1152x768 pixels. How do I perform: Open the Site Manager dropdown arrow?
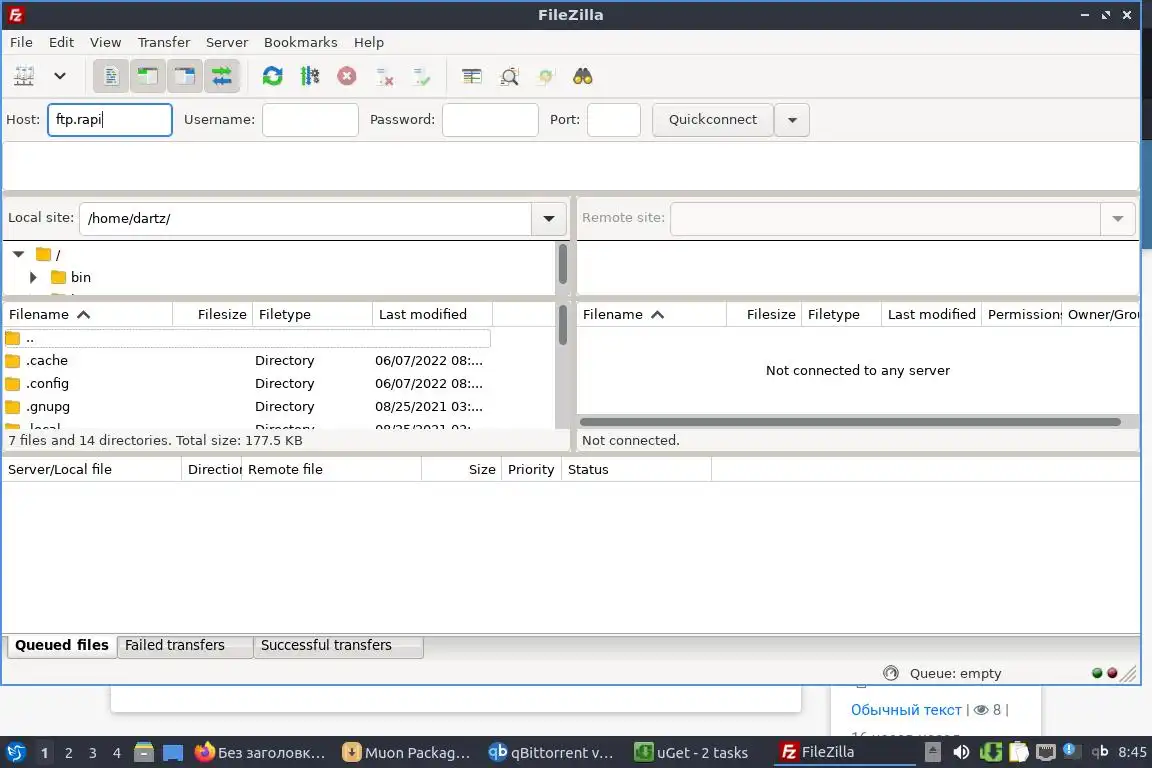click(60, 76)
